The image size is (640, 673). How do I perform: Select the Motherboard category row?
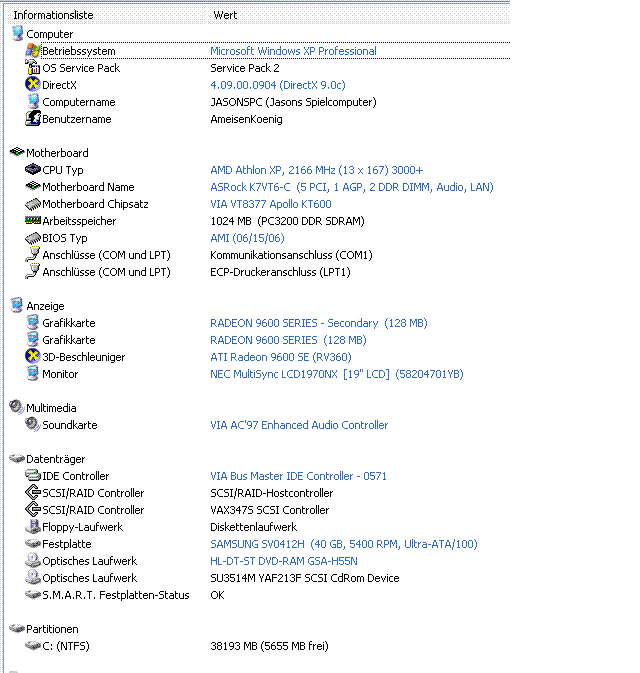[57, 153]
